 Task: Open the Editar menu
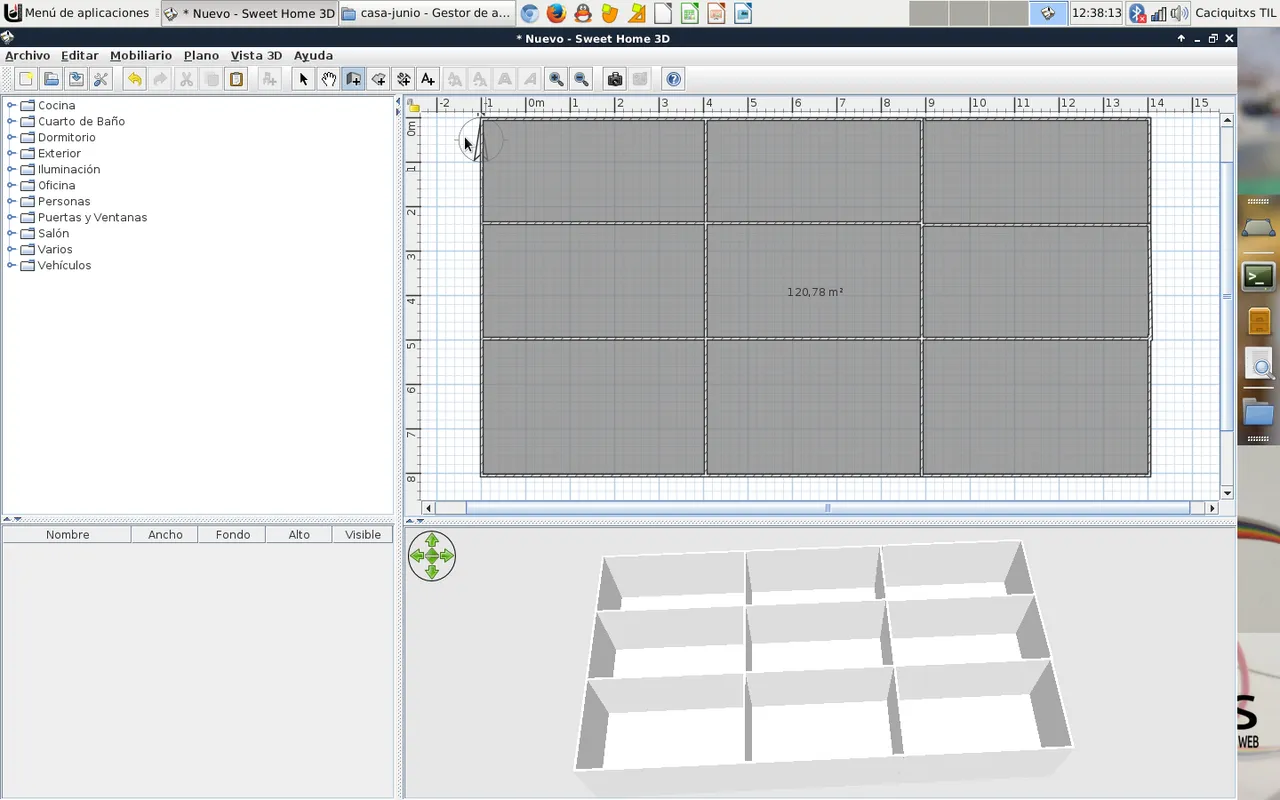pyautogui.click(x=79, y=55)
